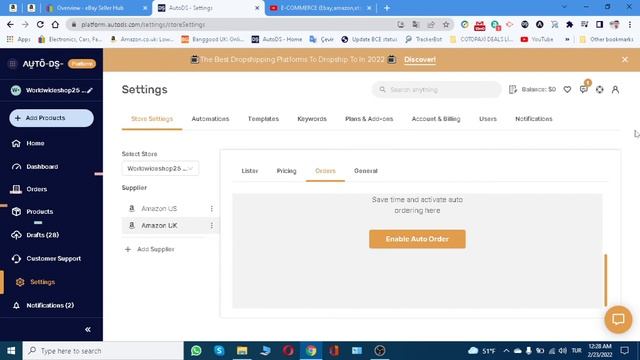640x360 pixels.
Task: Open Other bookmarks folder
Action: click(x=607, y=39)
